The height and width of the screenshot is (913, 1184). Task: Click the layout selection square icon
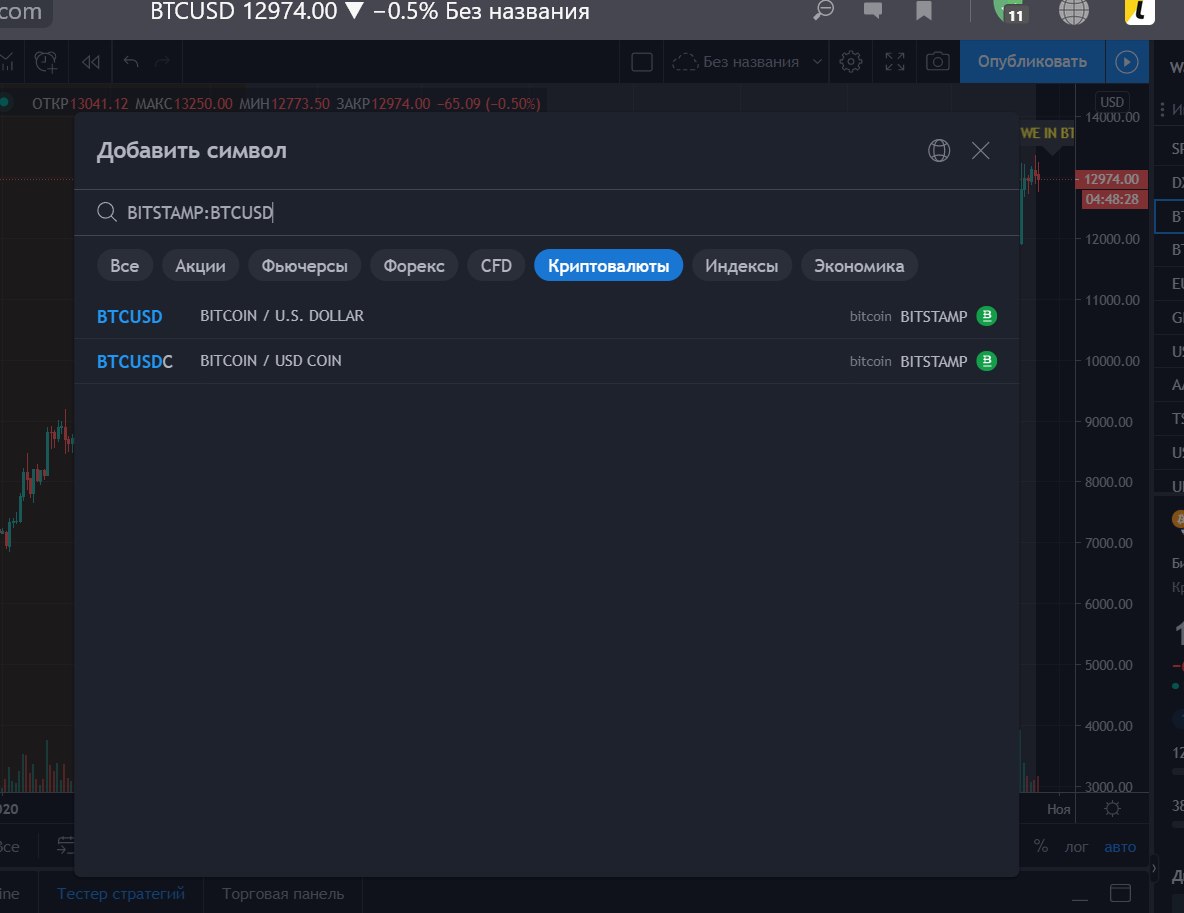pyautogui.click(x=642, y=61)
